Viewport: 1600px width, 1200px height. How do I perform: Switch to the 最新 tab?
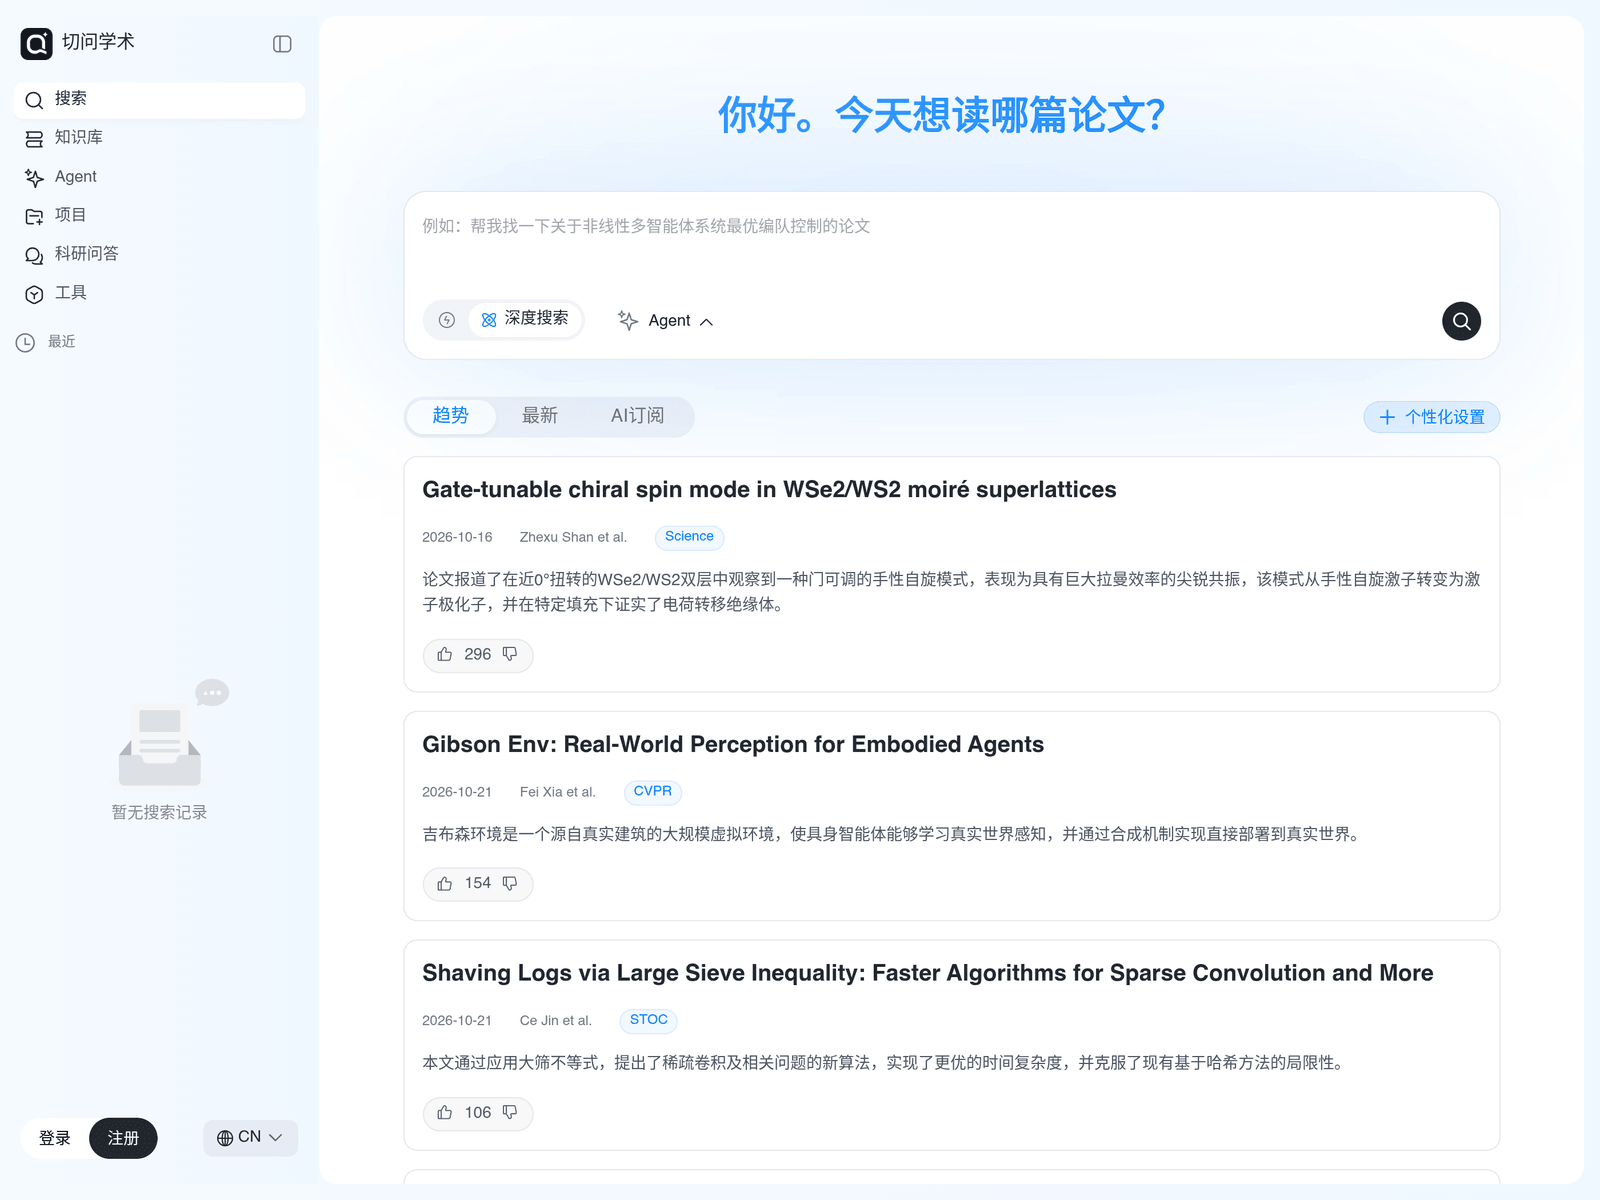point(540,416)
